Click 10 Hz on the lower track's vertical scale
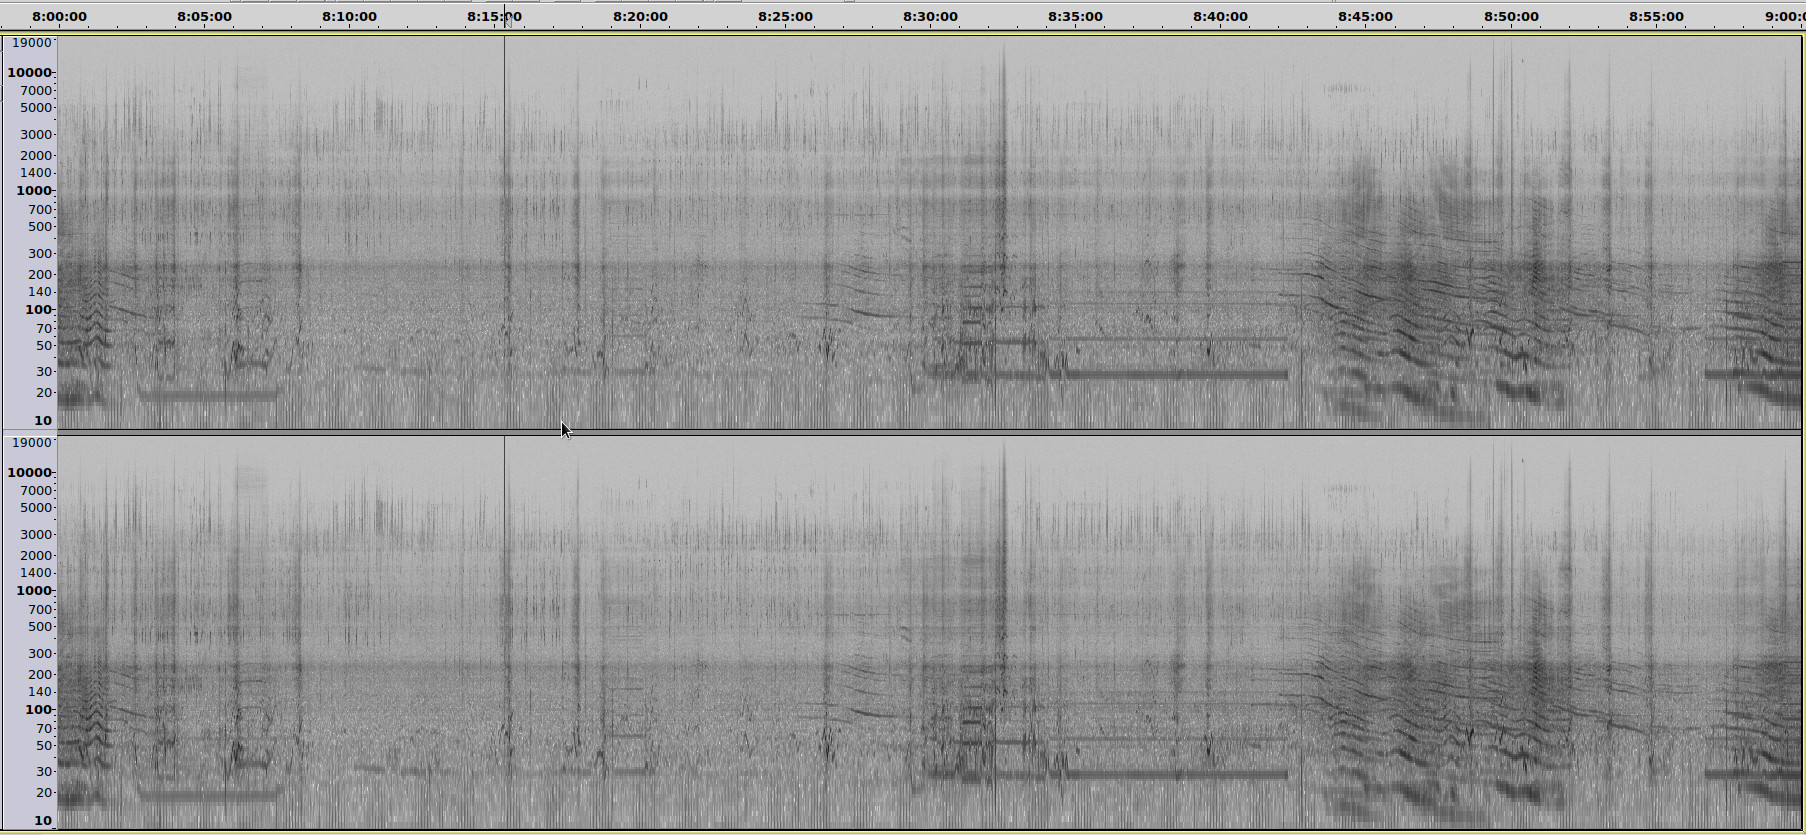Viewport: 1806px width, 835px height. [42, 821]
